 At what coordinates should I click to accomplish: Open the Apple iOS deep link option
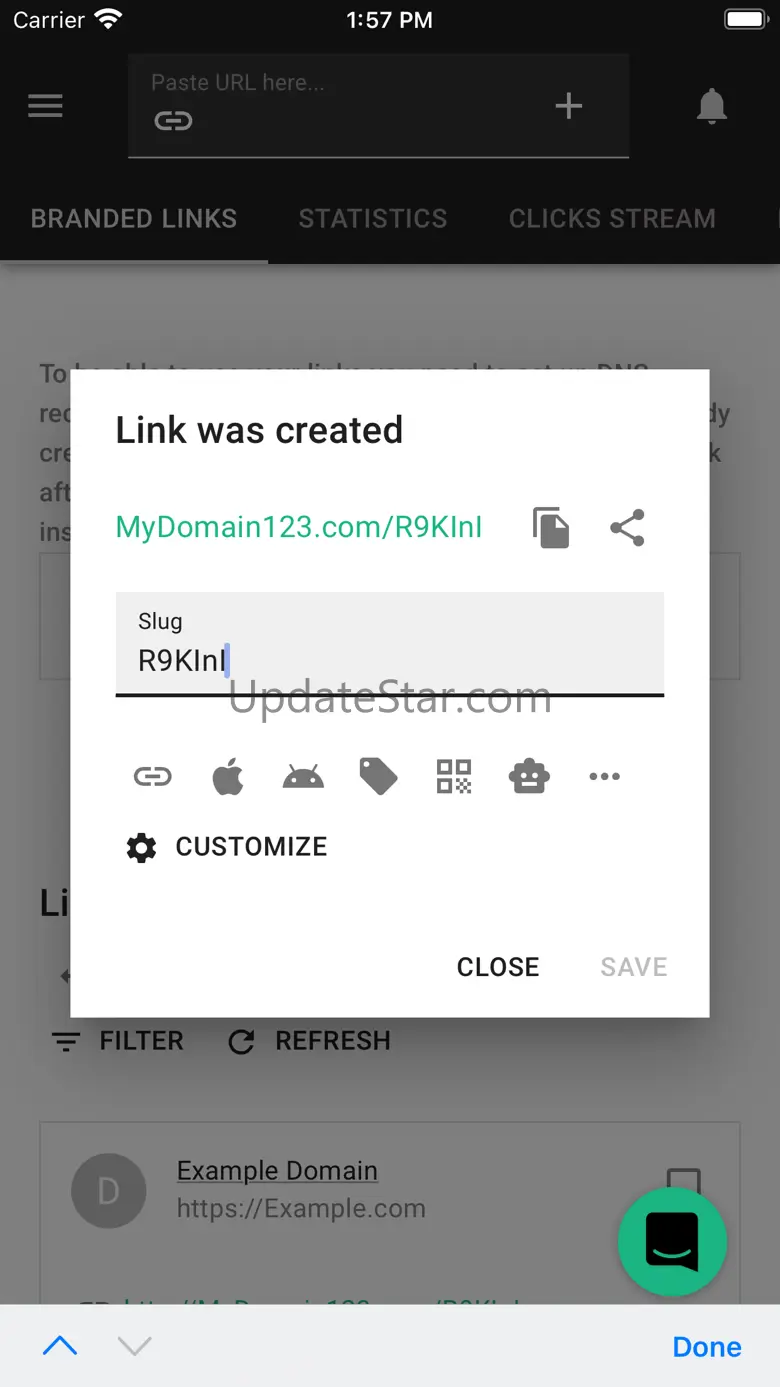pyautogui.click(x=228, y=776)
